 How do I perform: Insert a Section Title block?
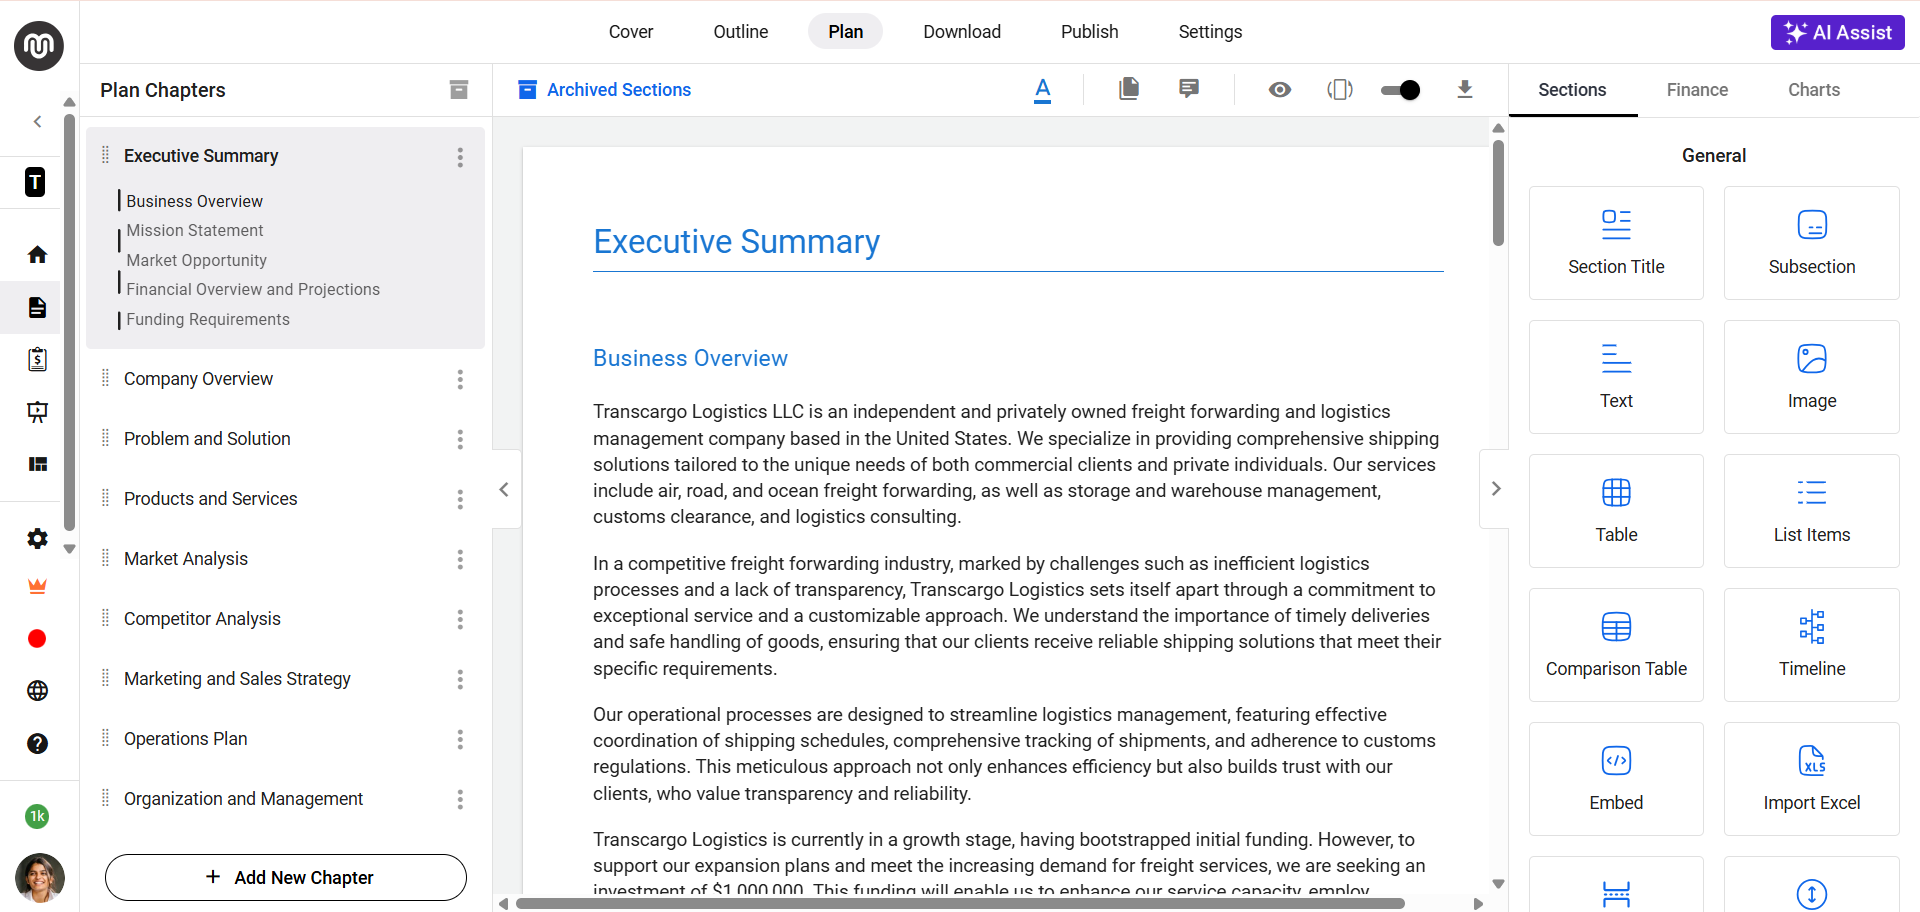point(1616,243)
